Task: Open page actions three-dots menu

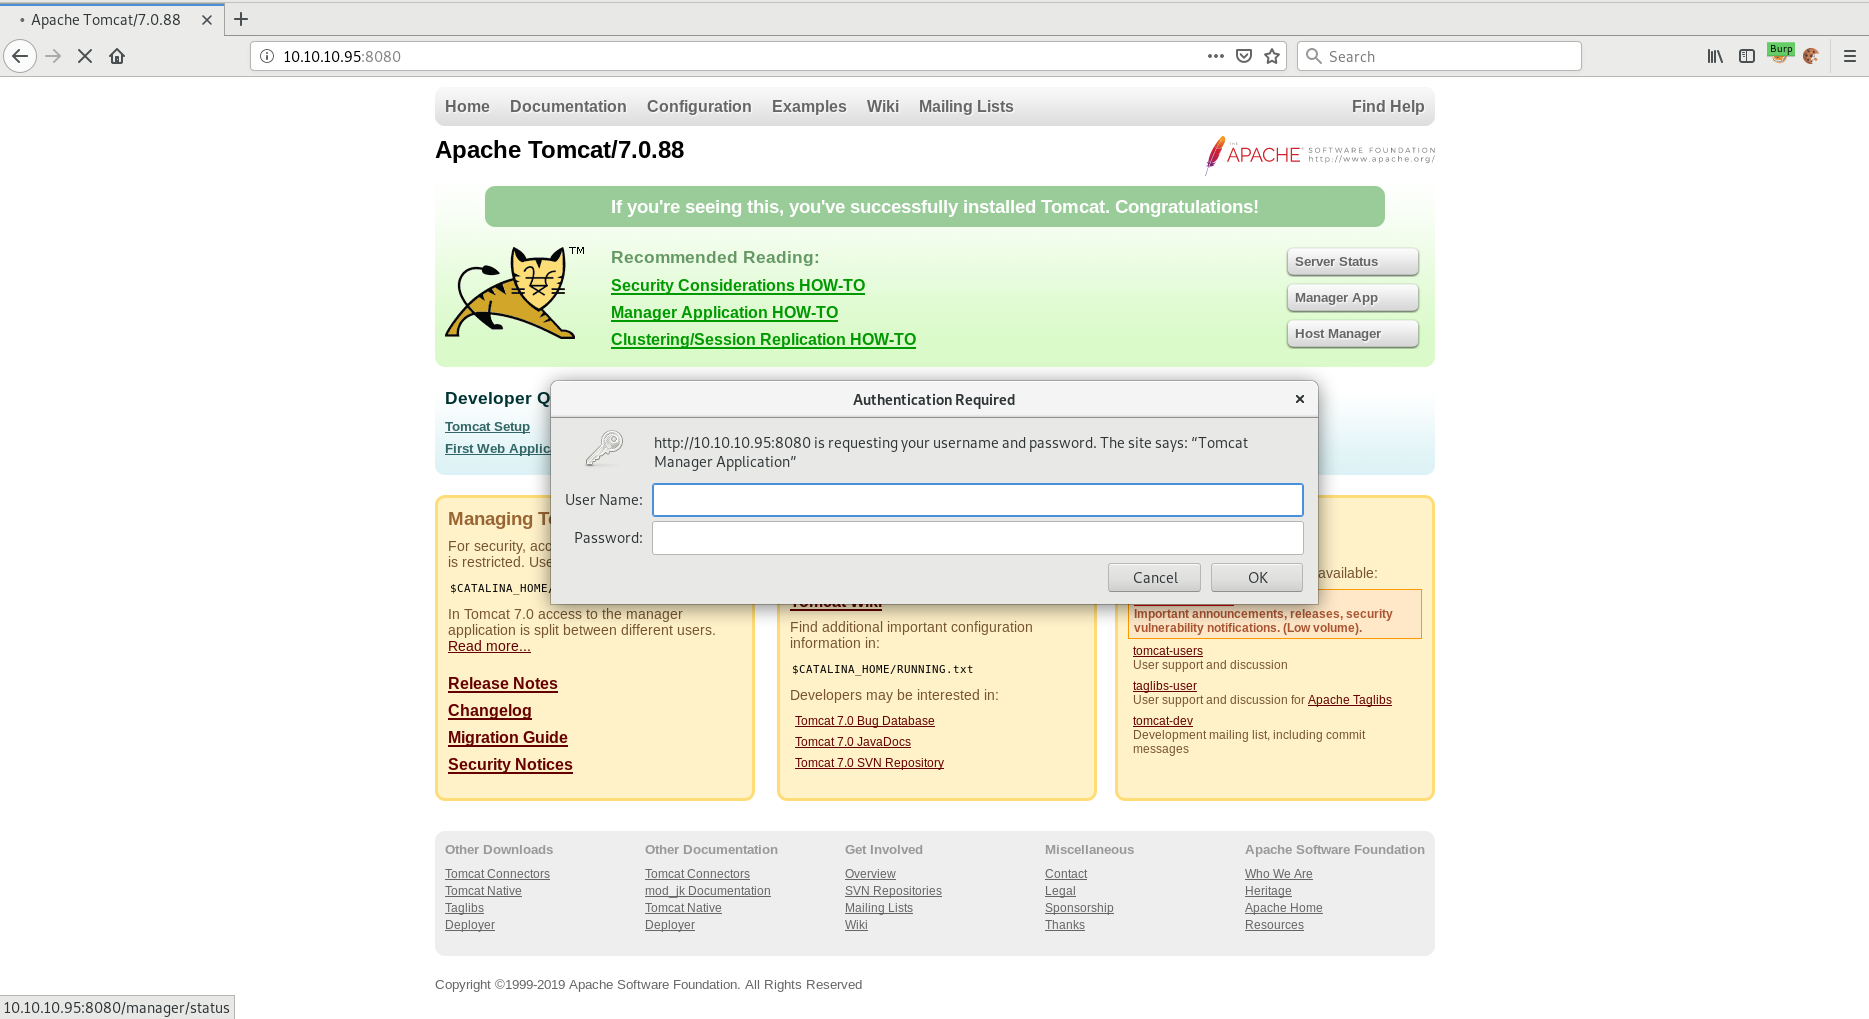Action: [x=1215, y=56]
